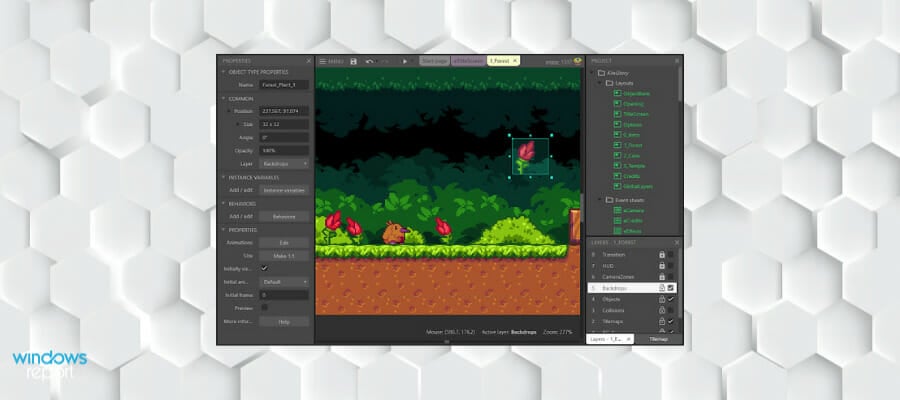Edit the Position value field
This screenshot has width=900, height=400.
[284, 111]
